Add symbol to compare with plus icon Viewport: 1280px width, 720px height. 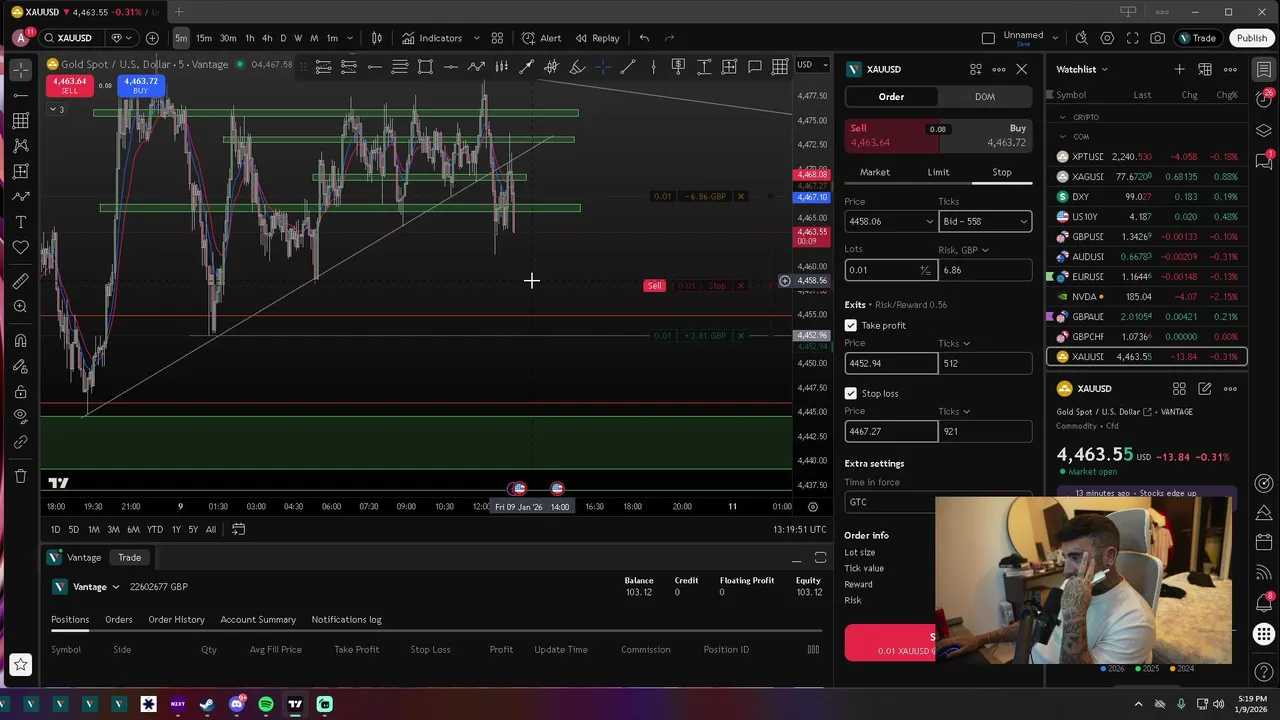coord(152,38)
